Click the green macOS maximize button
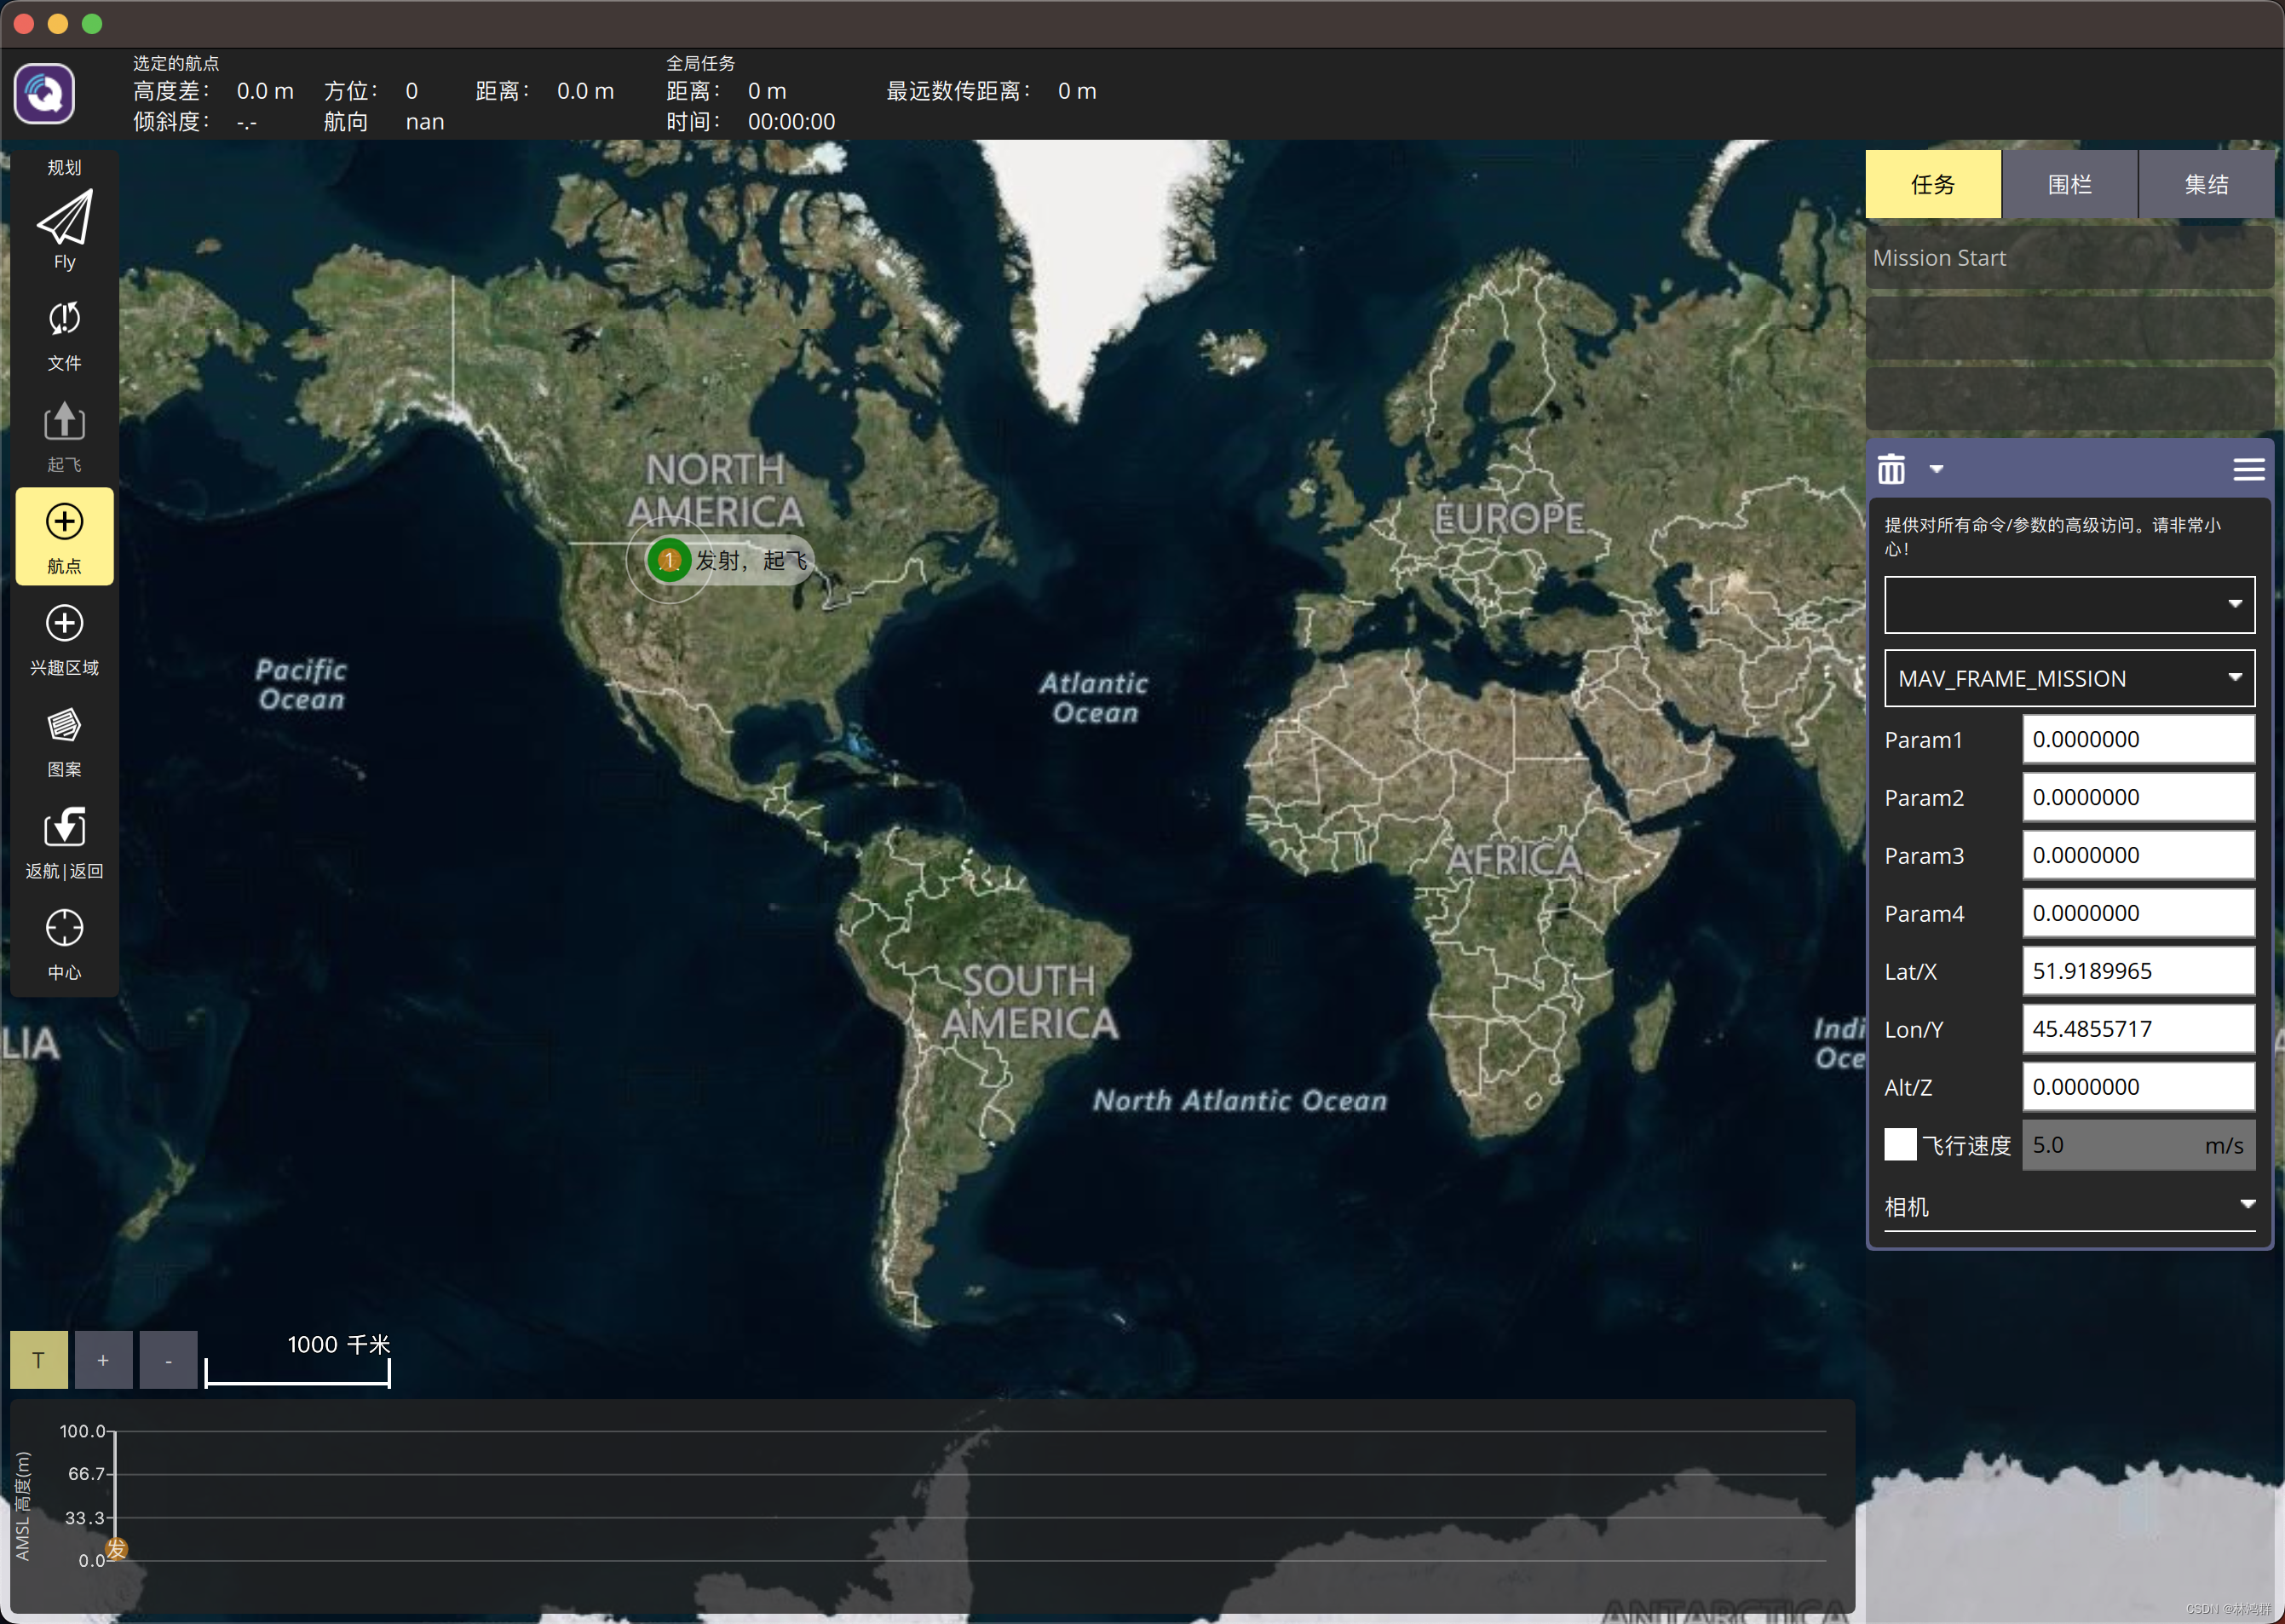The height and width of the screenshot is (1624, 2285). click(x=92, y=24)
